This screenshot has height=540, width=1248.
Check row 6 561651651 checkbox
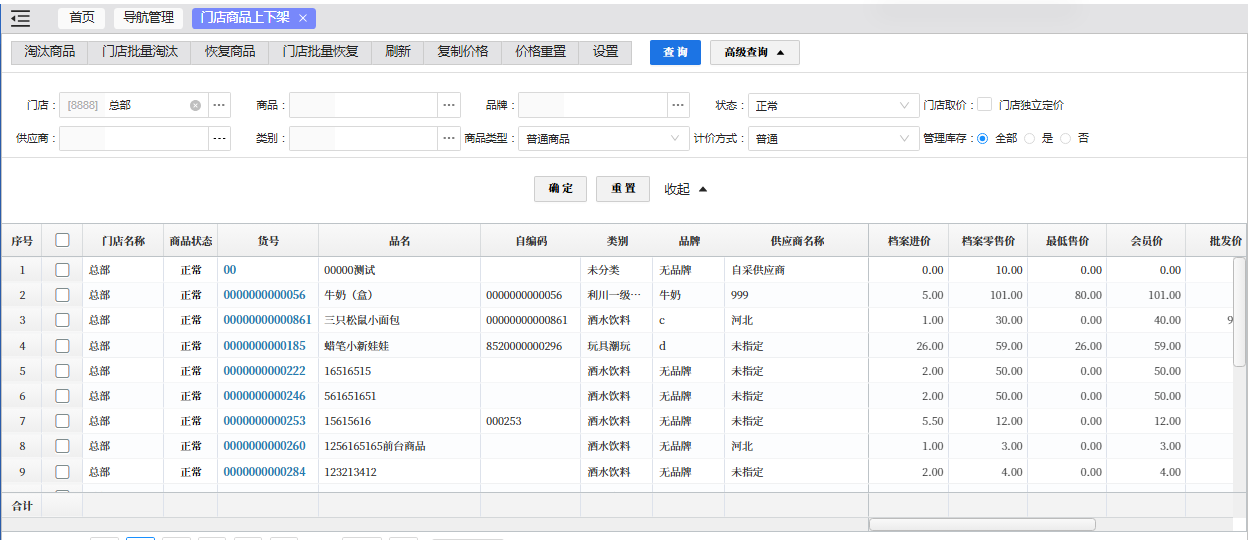pyautogui.click(x=62, y=396)
